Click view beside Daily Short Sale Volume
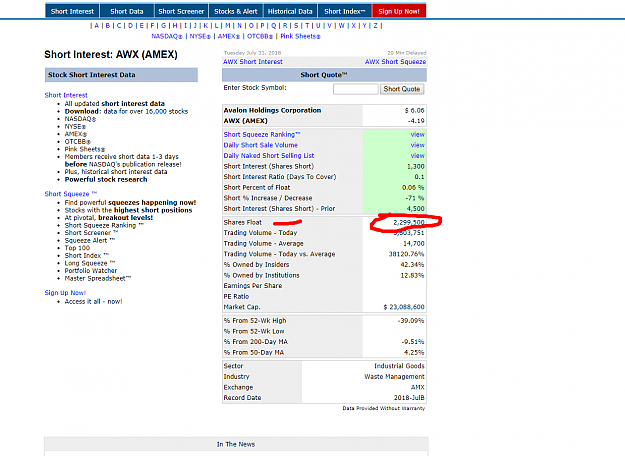This screenshot has height=456, width=625. (417, 145)
